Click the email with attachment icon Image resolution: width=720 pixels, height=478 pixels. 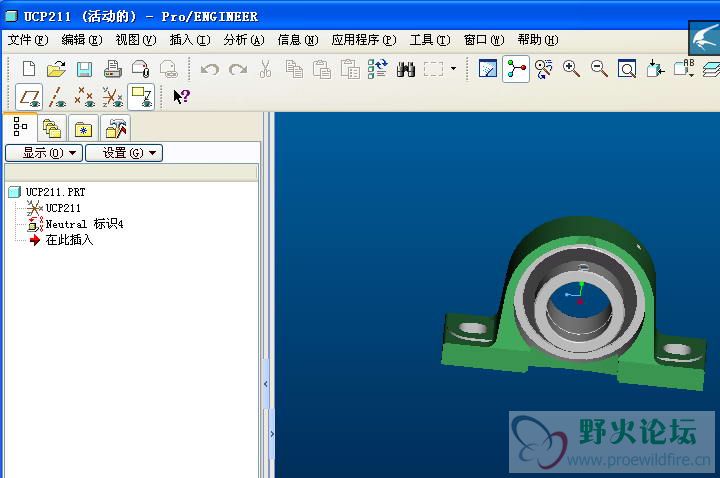tap(141, 69)
